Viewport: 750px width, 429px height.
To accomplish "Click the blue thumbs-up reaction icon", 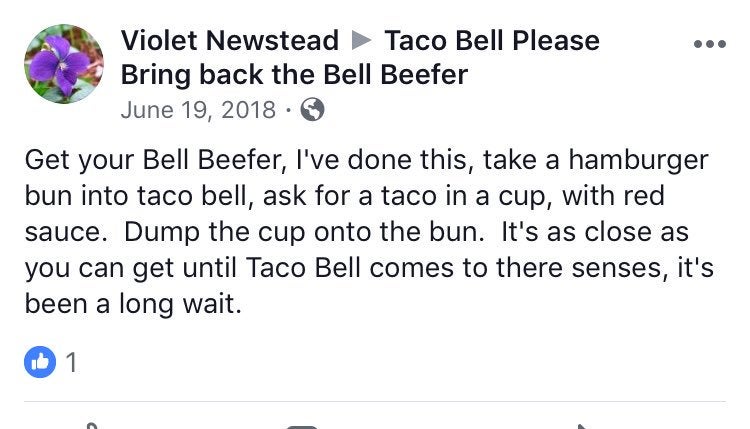I will click(40, 362).
